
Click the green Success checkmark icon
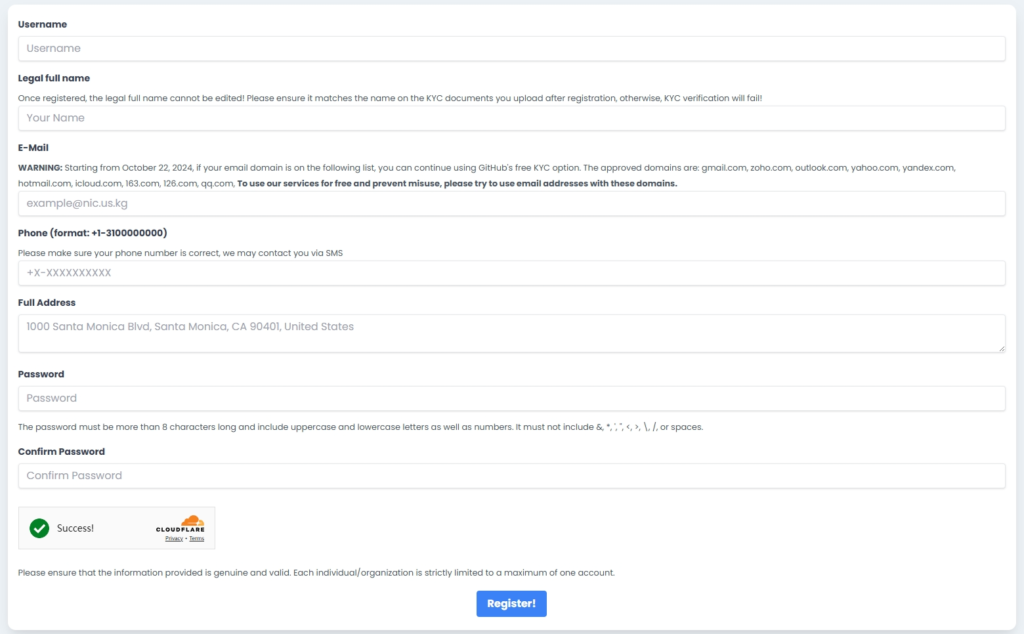click(39, 528)
